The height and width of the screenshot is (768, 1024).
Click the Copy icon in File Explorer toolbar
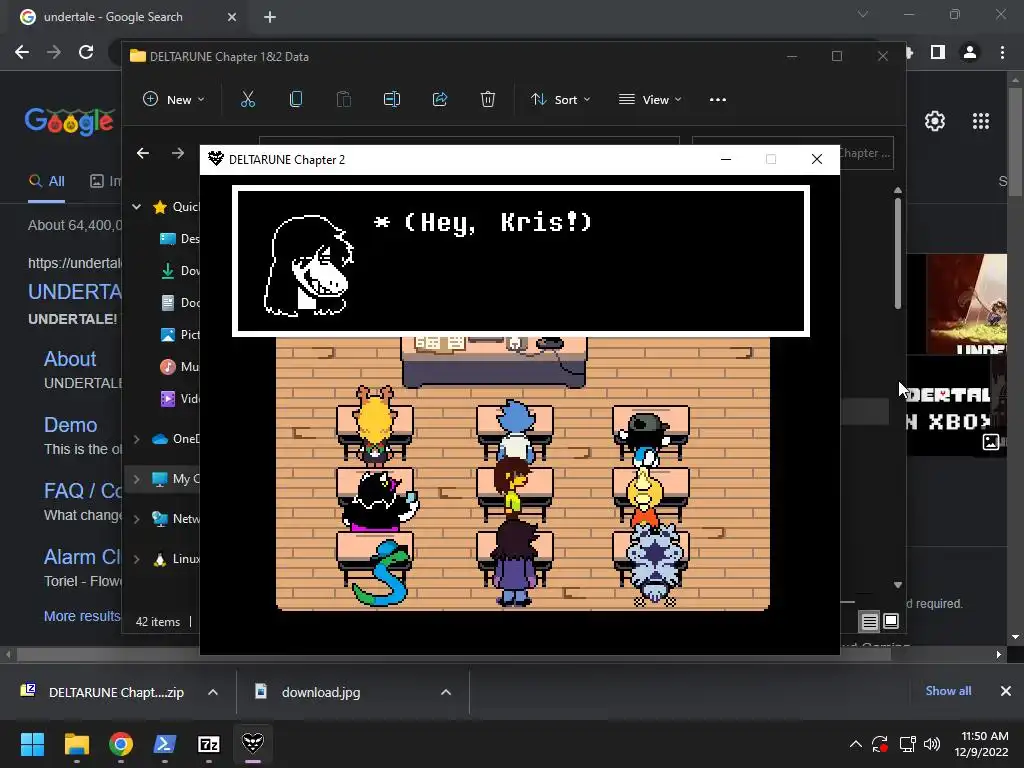296,99
